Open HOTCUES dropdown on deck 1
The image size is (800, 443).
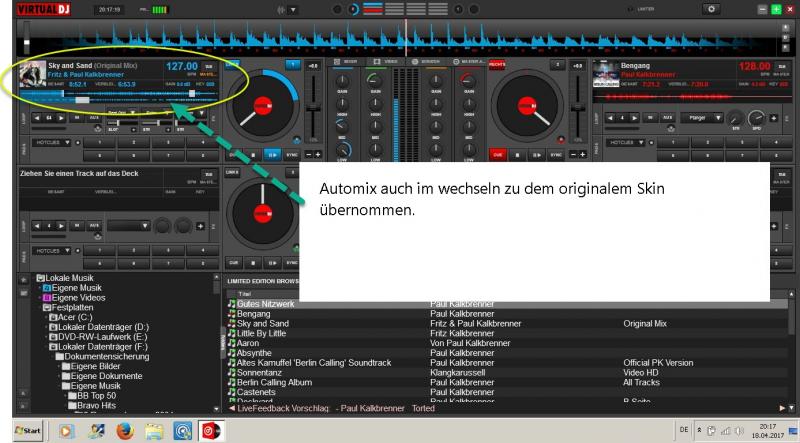click(53, 142)
